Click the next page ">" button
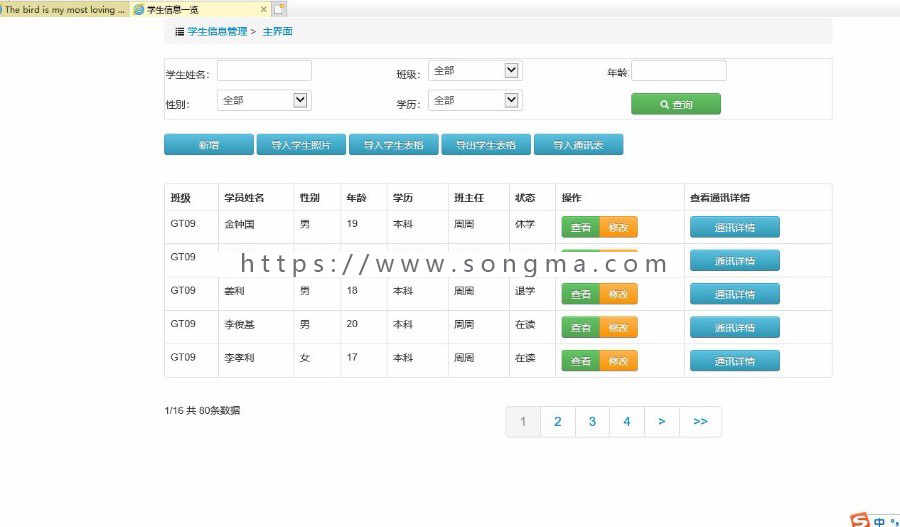The width and height of the screenshot is (900, 527). [662, 421]
